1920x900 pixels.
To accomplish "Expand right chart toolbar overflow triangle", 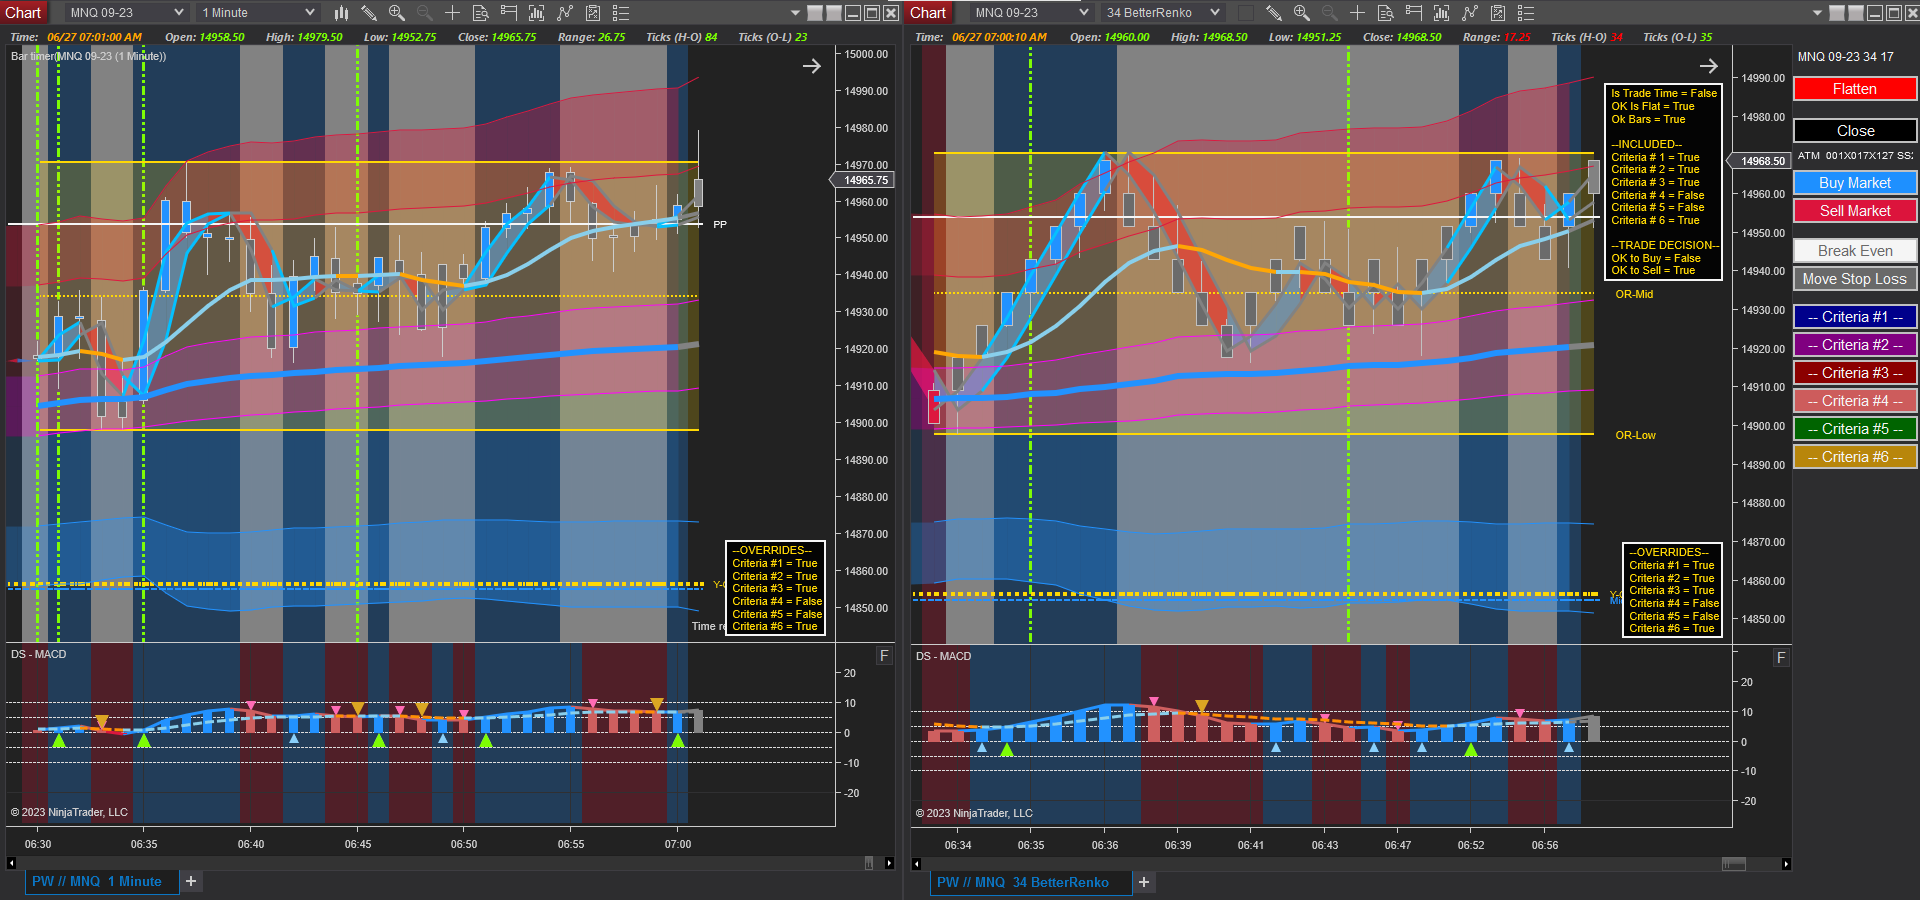I will [1818, 13].
